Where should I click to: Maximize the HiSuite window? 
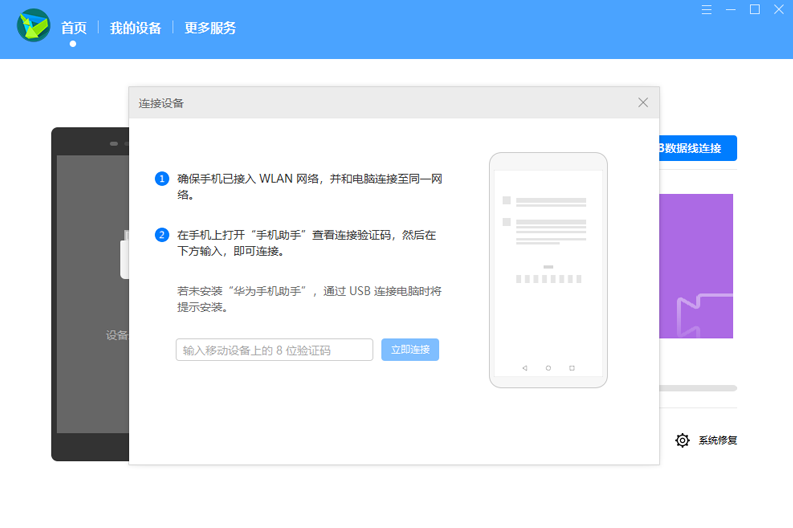click(x=755, y=10)
